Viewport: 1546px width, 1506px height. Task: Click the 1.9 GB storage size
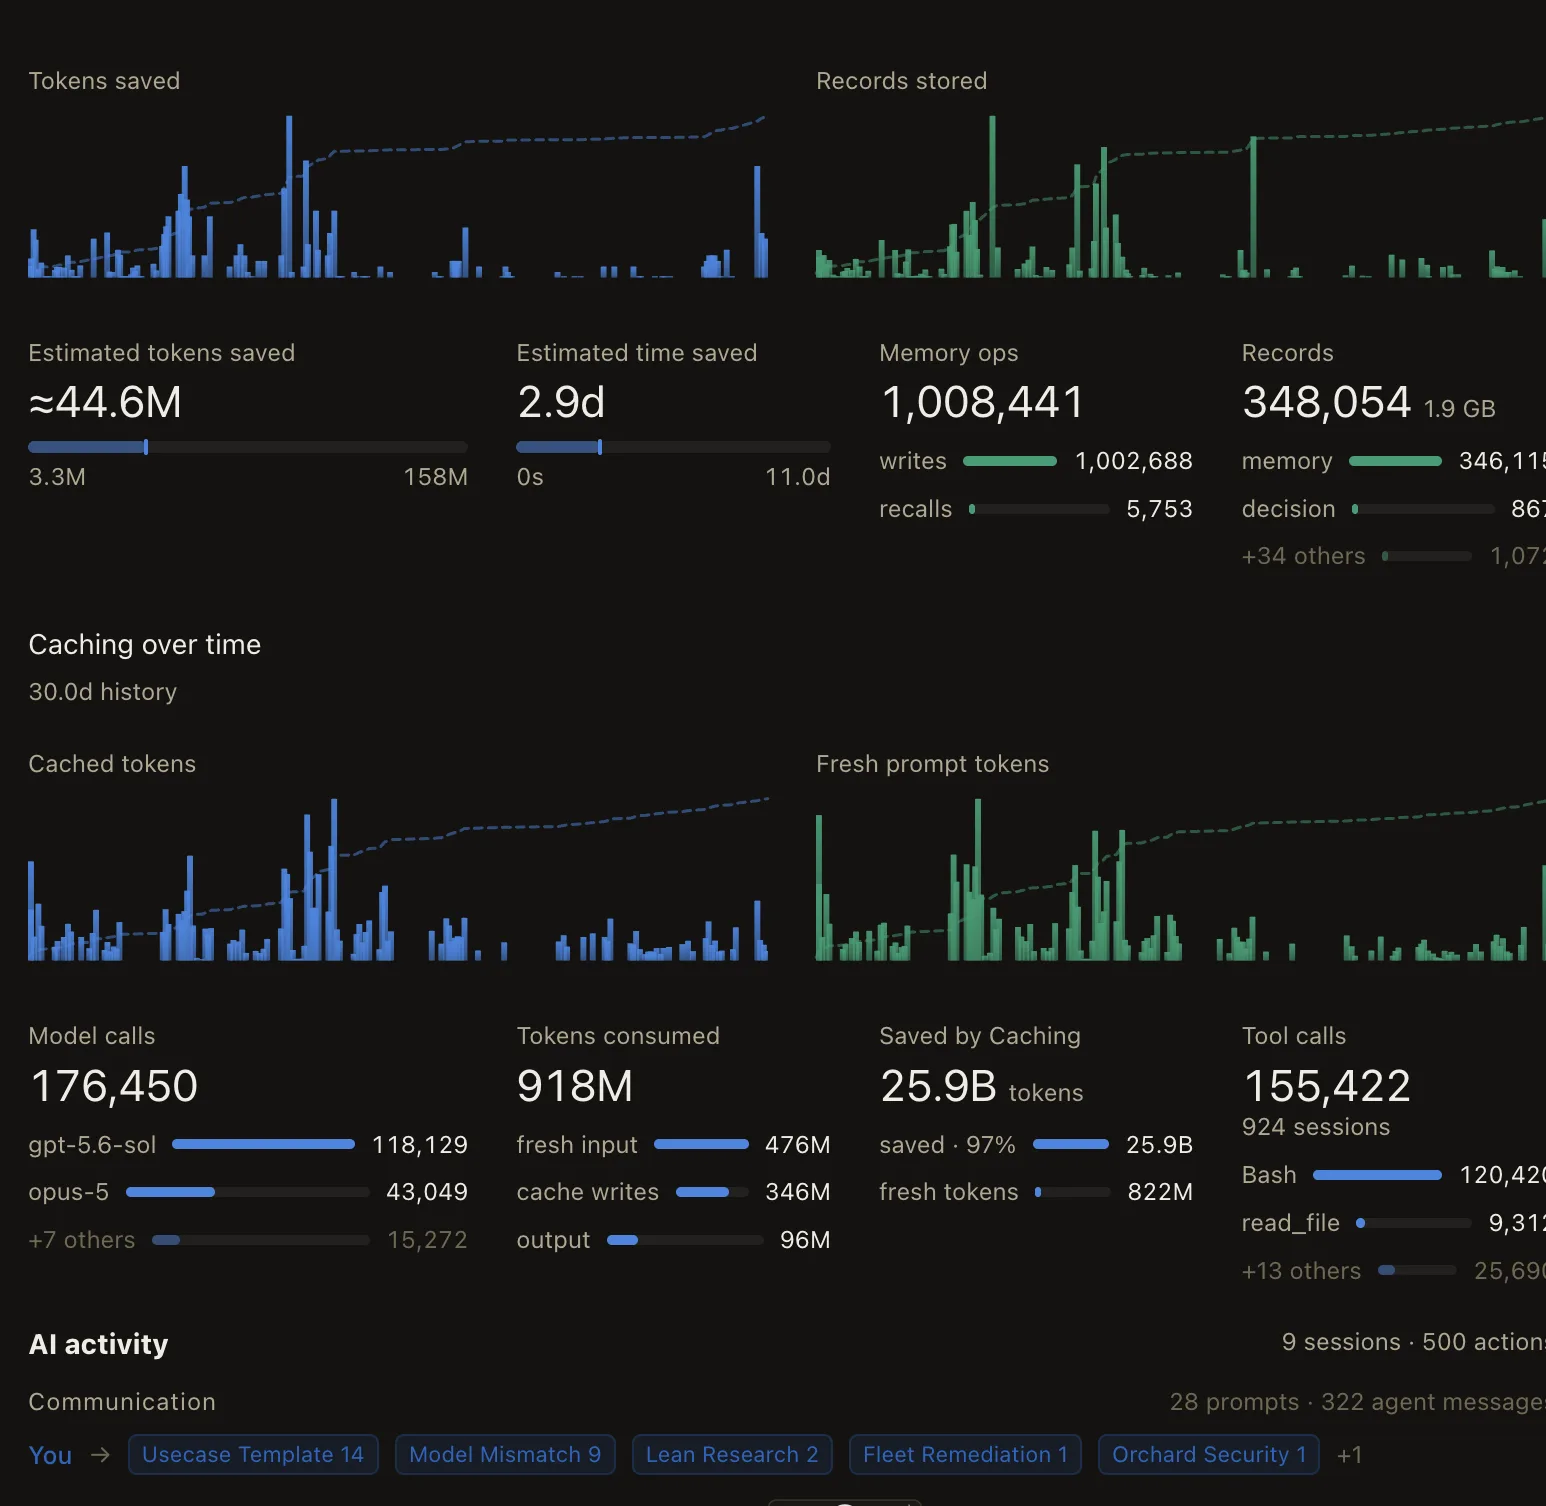click(1460, 409)
